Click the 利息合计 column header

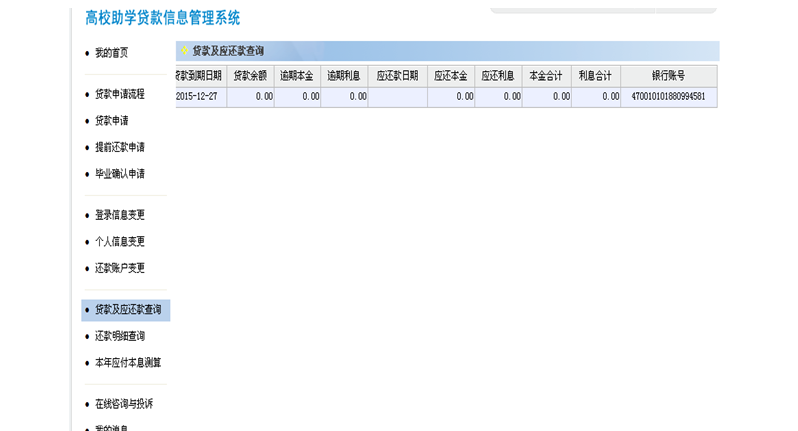pos(595,76)
